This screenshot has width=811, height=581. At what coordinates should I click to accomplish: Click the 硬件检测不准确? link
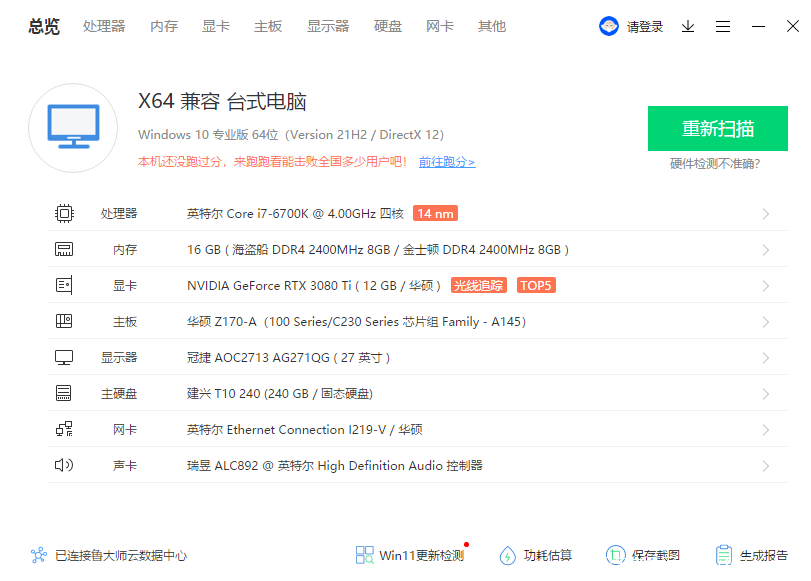pyautogui.click(x=715, y=164)
